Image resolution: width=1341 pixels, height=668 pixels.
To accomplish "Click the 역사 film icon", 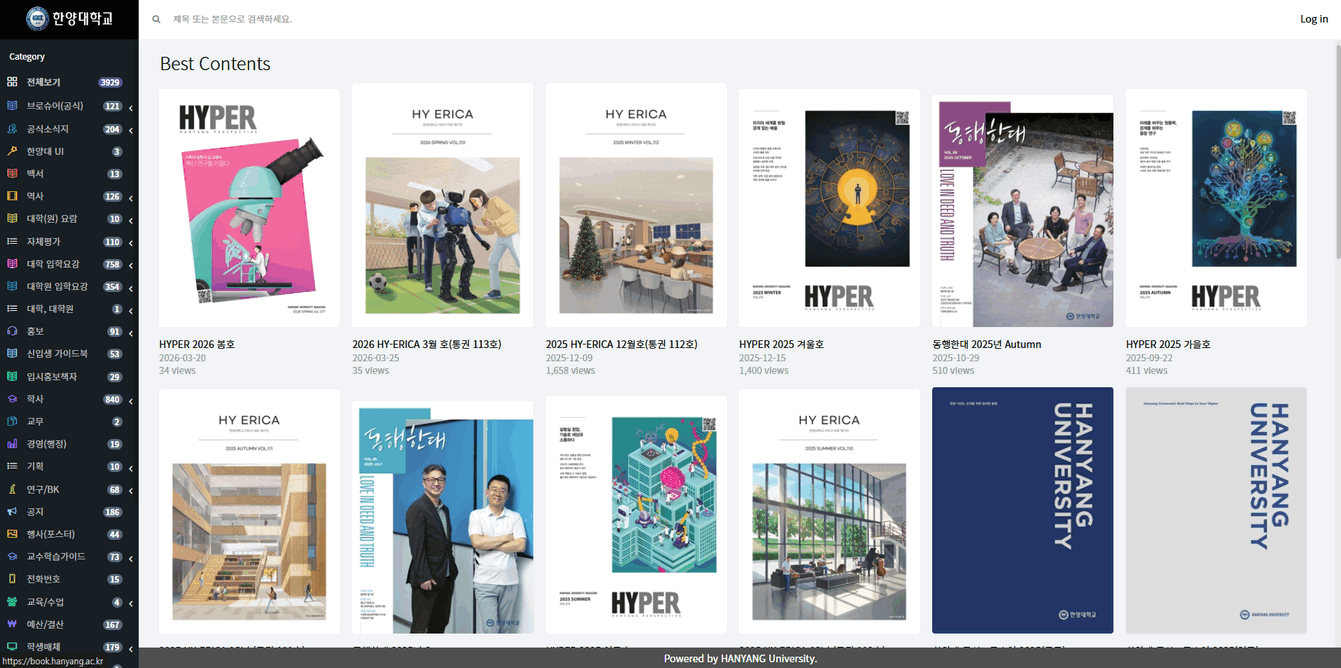I will pos(12,196).
